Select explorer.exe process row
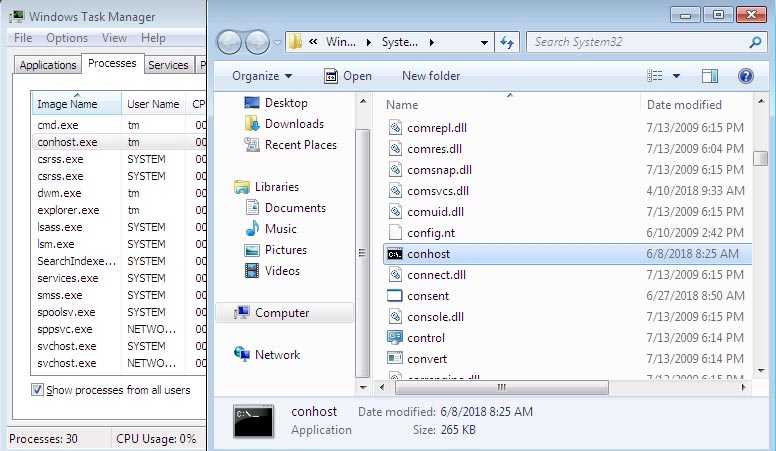 point(119,210)
